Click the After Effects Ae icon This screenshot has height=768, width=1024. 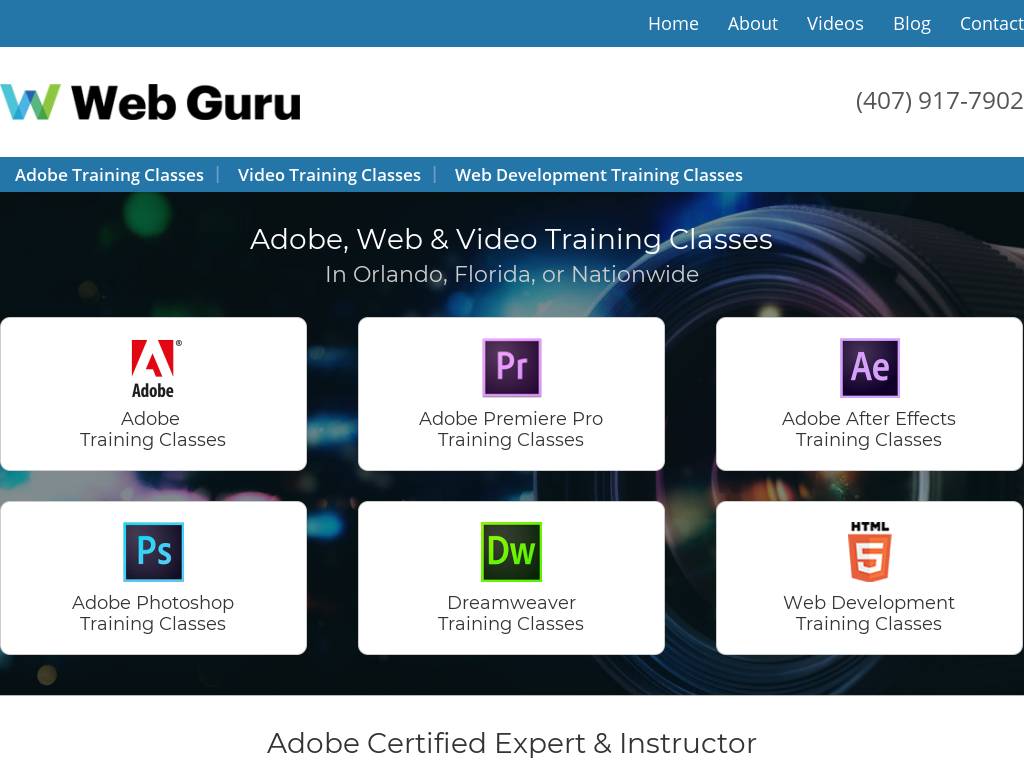coord(869,367)
